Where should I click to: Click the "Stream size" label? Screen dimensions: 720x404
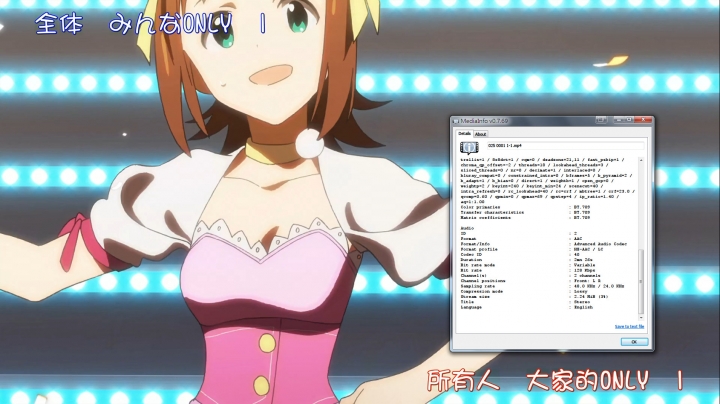tap(475, 297)
